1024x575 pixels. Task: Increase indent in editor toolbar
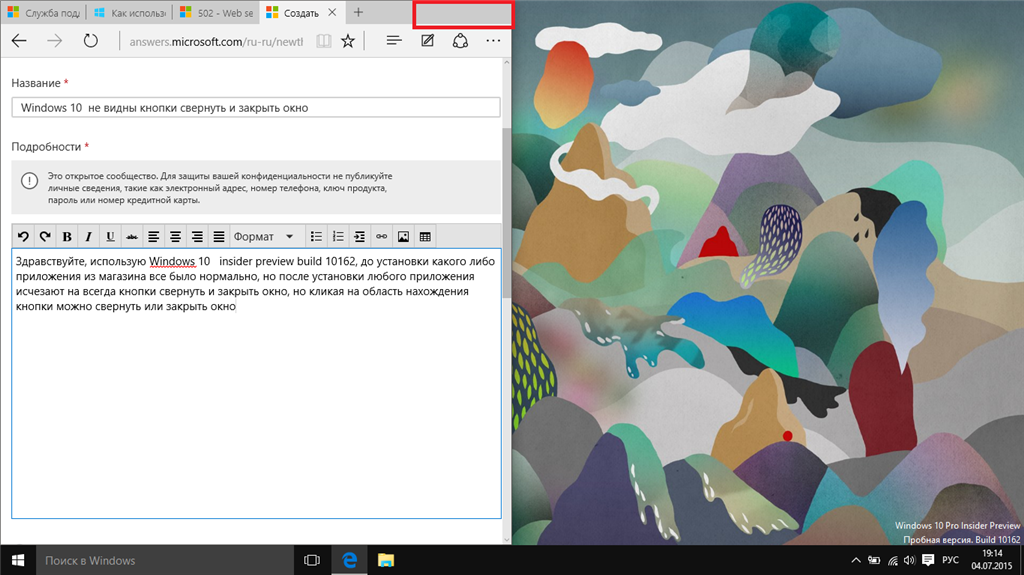click(359, 237)
